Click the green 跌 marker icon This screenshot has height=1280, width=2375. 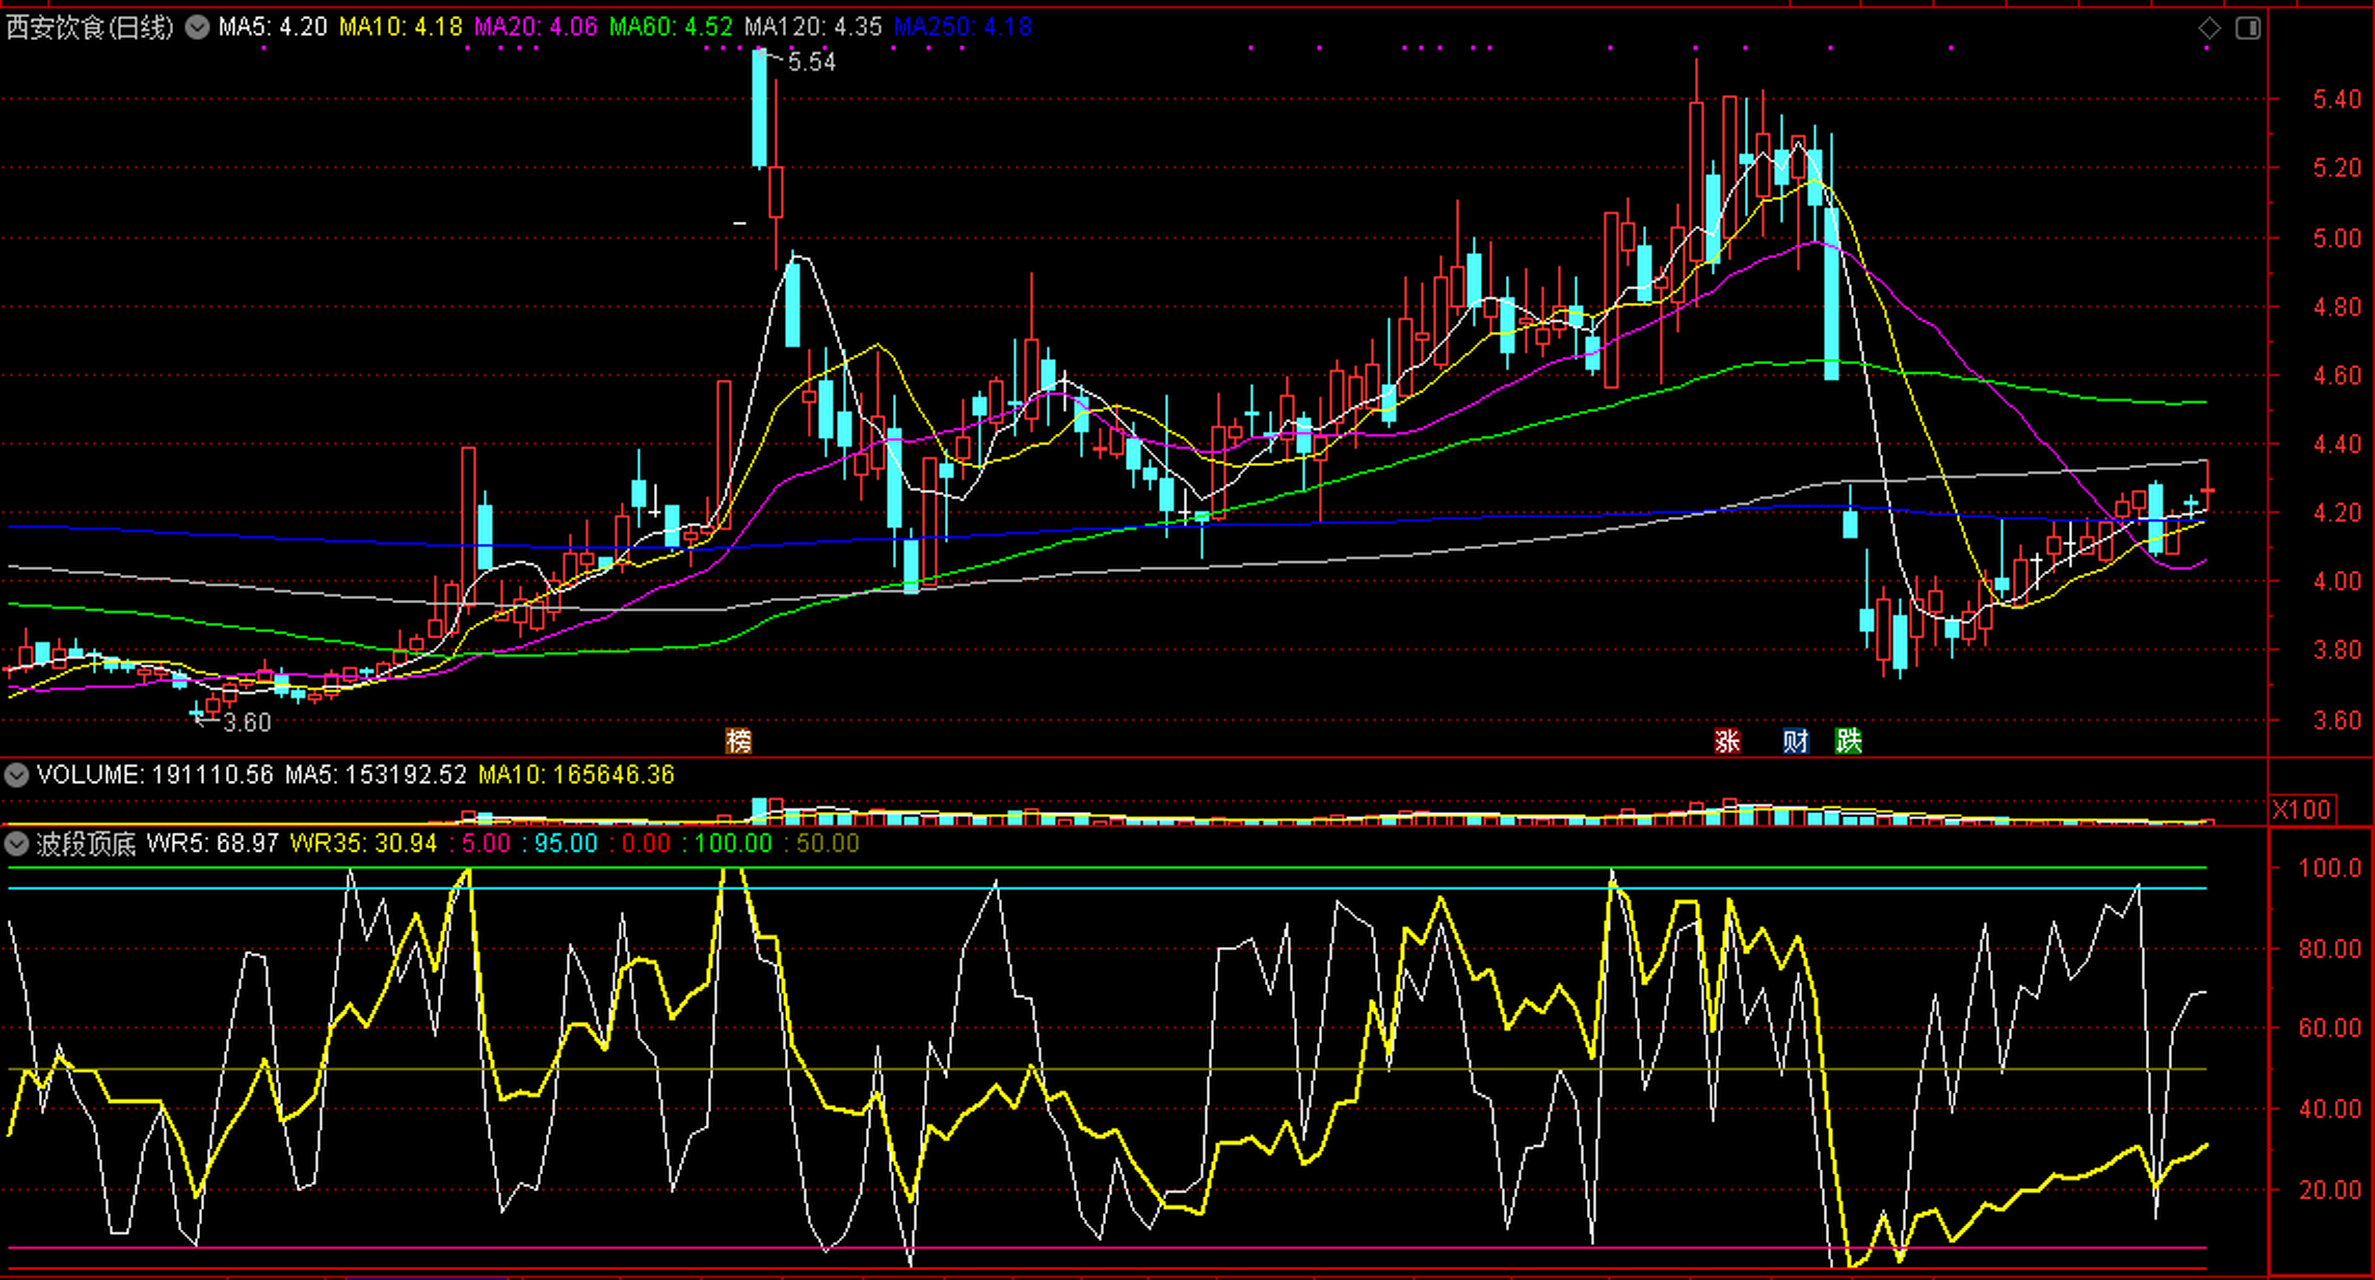click(1849, 741)
